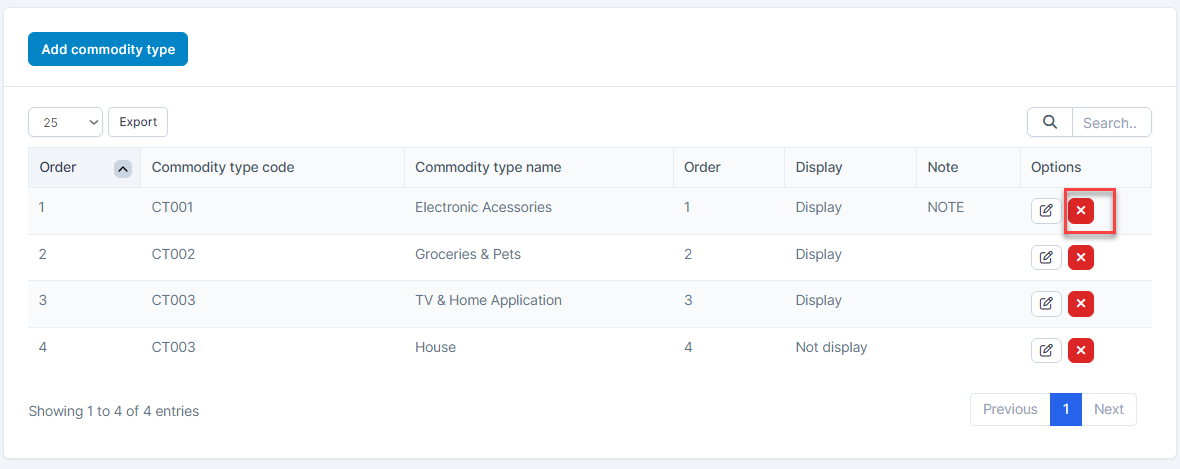The height and width of the screenshot is (469, 1180).
Task: Select page 1 in pagination
Action: point(1066,409)
